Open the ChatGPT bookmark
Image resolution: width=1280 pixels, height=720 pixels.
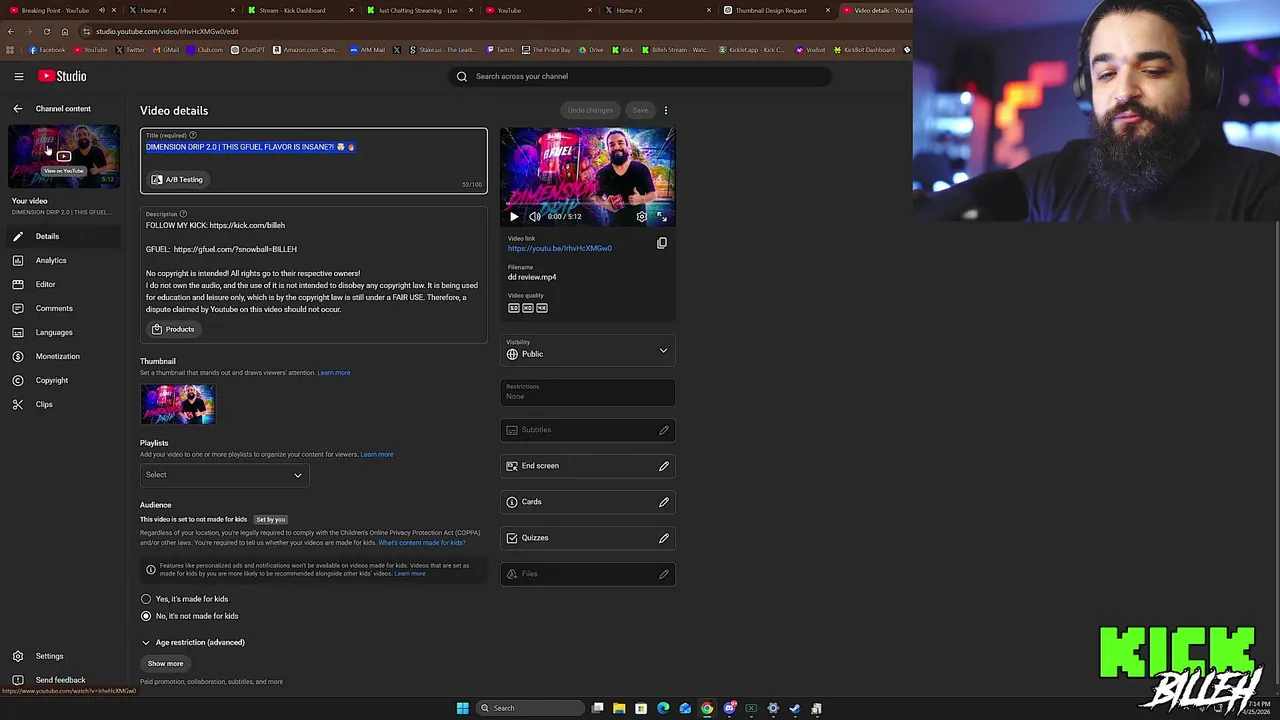248,50
